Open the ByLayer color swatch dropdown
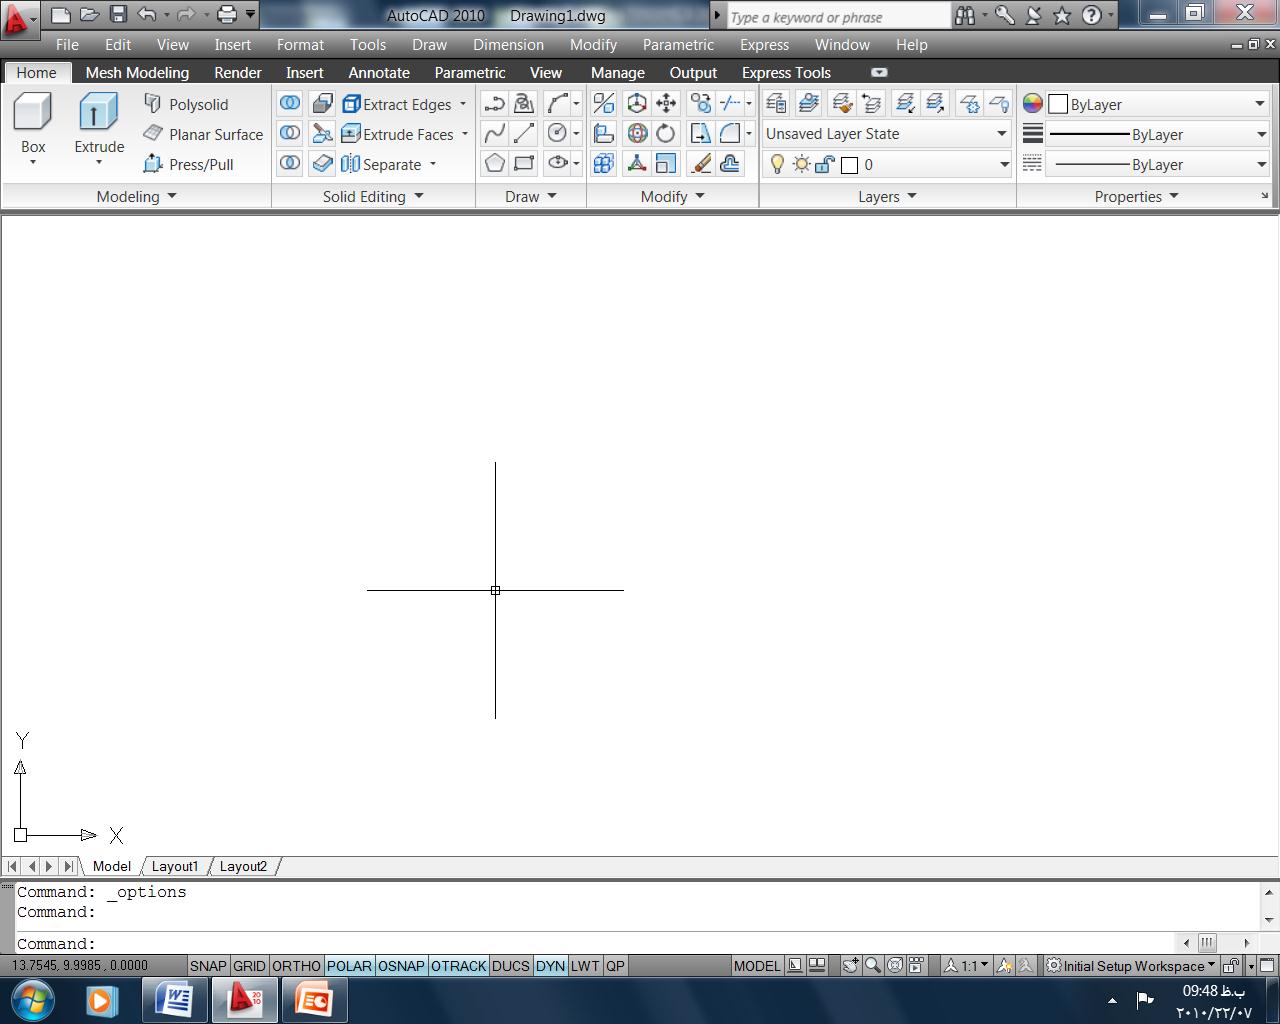This screenshot has width=1280, height=1024. tap(1156, 104)
